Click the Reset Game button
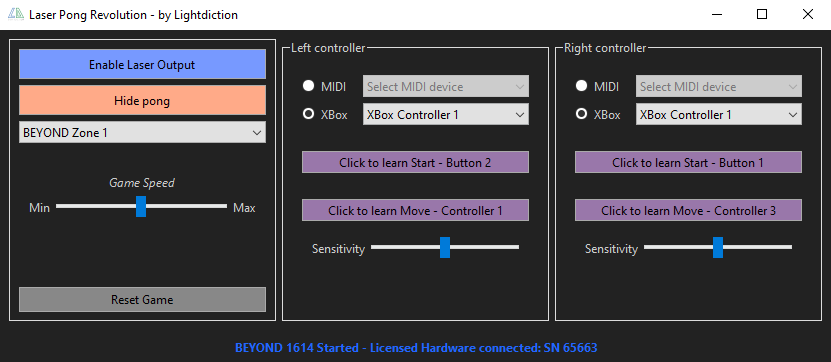The width and height of the screenshot is (831, 362). [x=142, y=299]
